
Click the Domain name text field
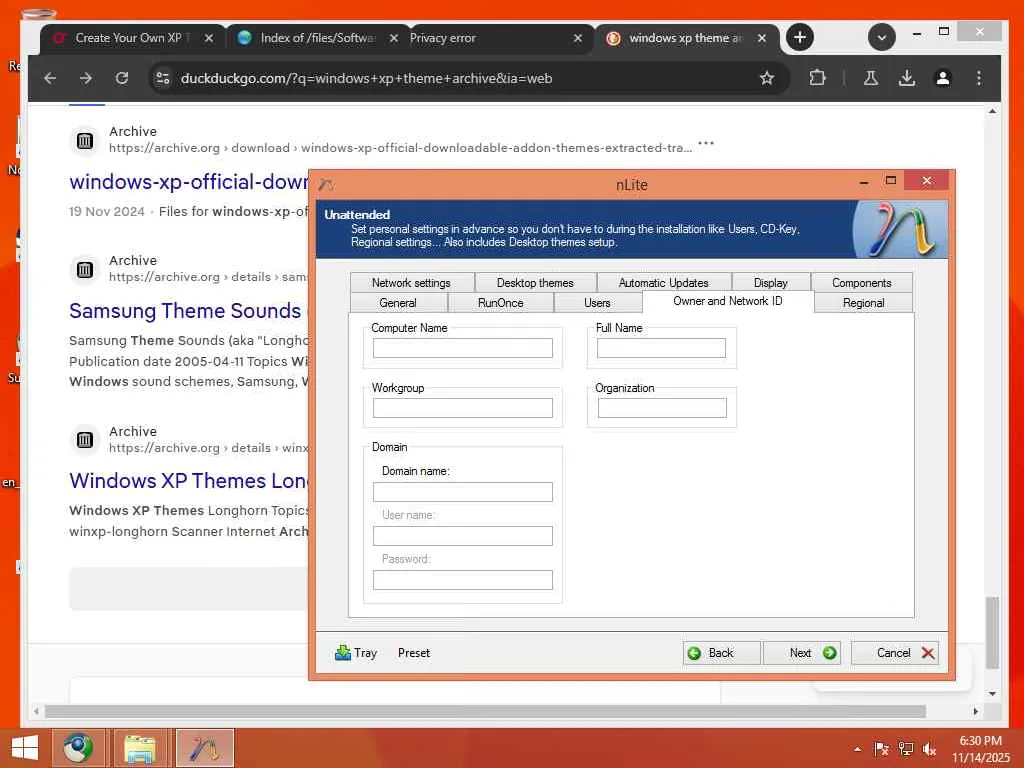point(462,492)
